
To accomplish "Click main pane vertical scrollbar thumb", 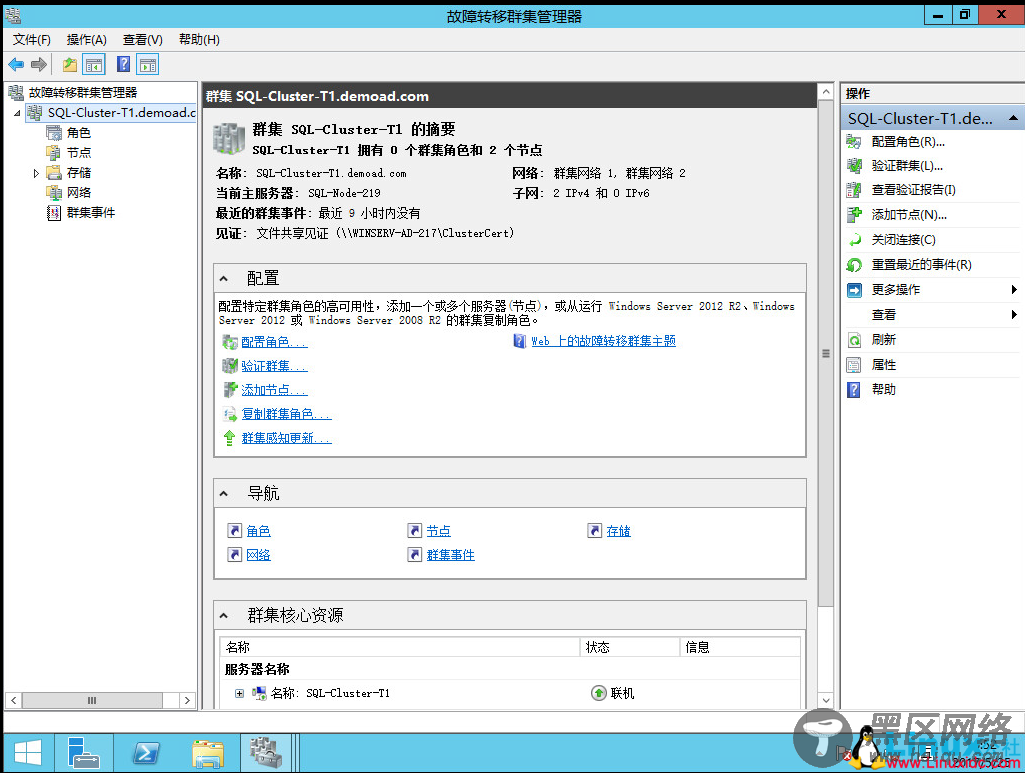I will tap(826, 354).
